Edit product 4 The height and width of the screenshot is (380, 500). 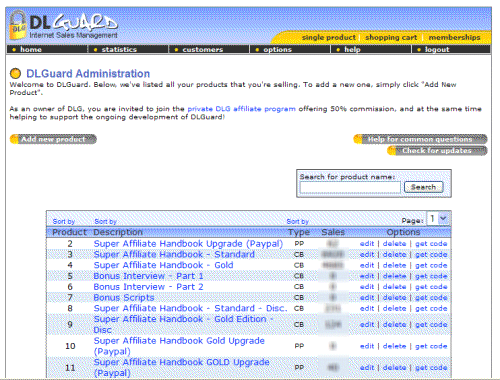[x=367, y=265]
